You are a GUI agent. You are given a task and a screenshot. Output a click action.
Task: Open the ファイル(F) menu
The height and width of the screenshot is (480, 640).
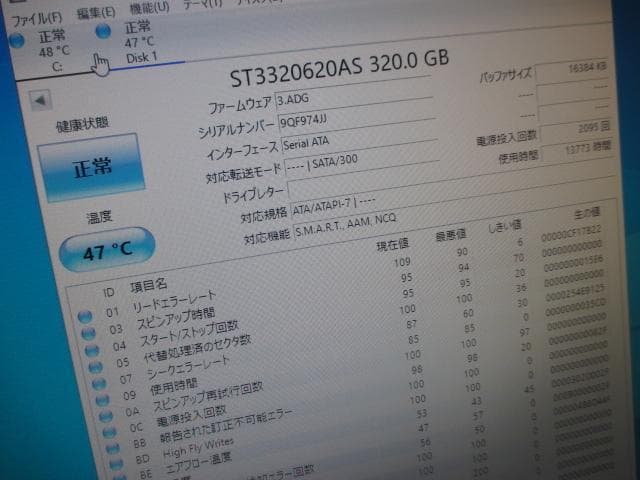tap(37, 18)
